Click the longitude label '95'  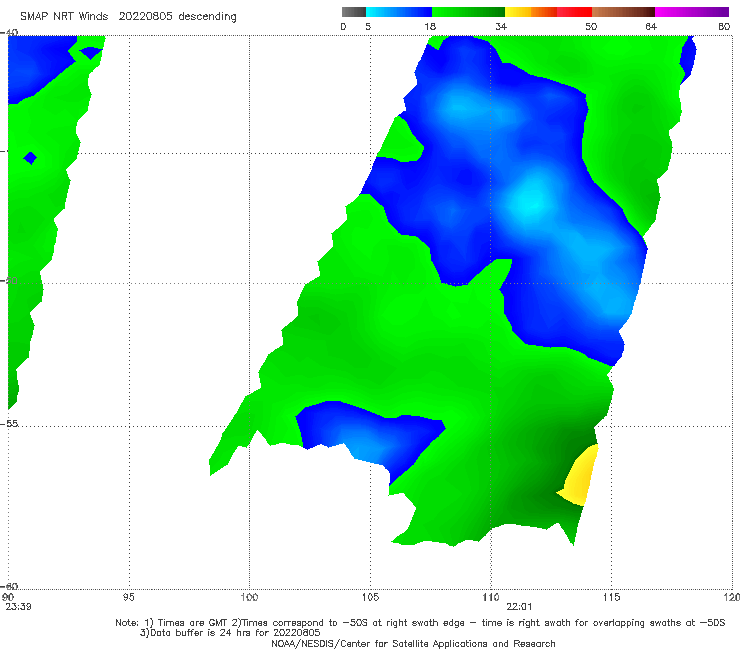click(x=128, y=597)
